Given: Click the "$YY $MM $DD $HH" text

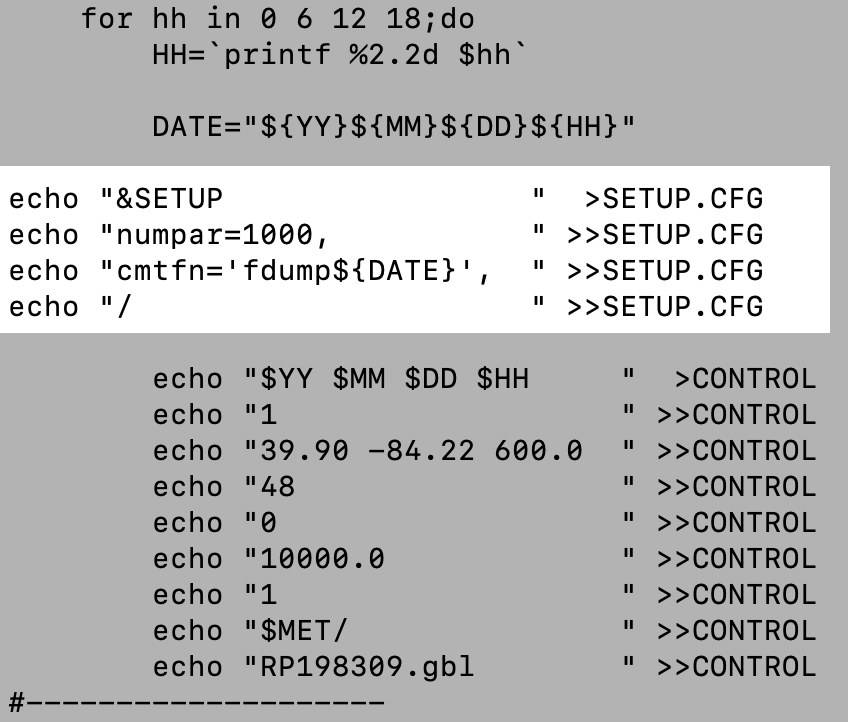Looking at the screenshot, I should 394,379.
